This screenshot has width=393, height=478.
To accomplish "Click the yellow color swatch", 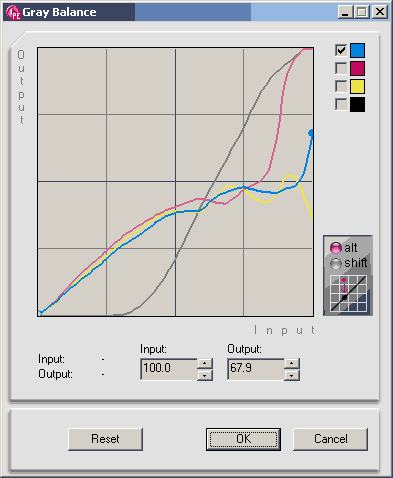I will click(357, 86).
